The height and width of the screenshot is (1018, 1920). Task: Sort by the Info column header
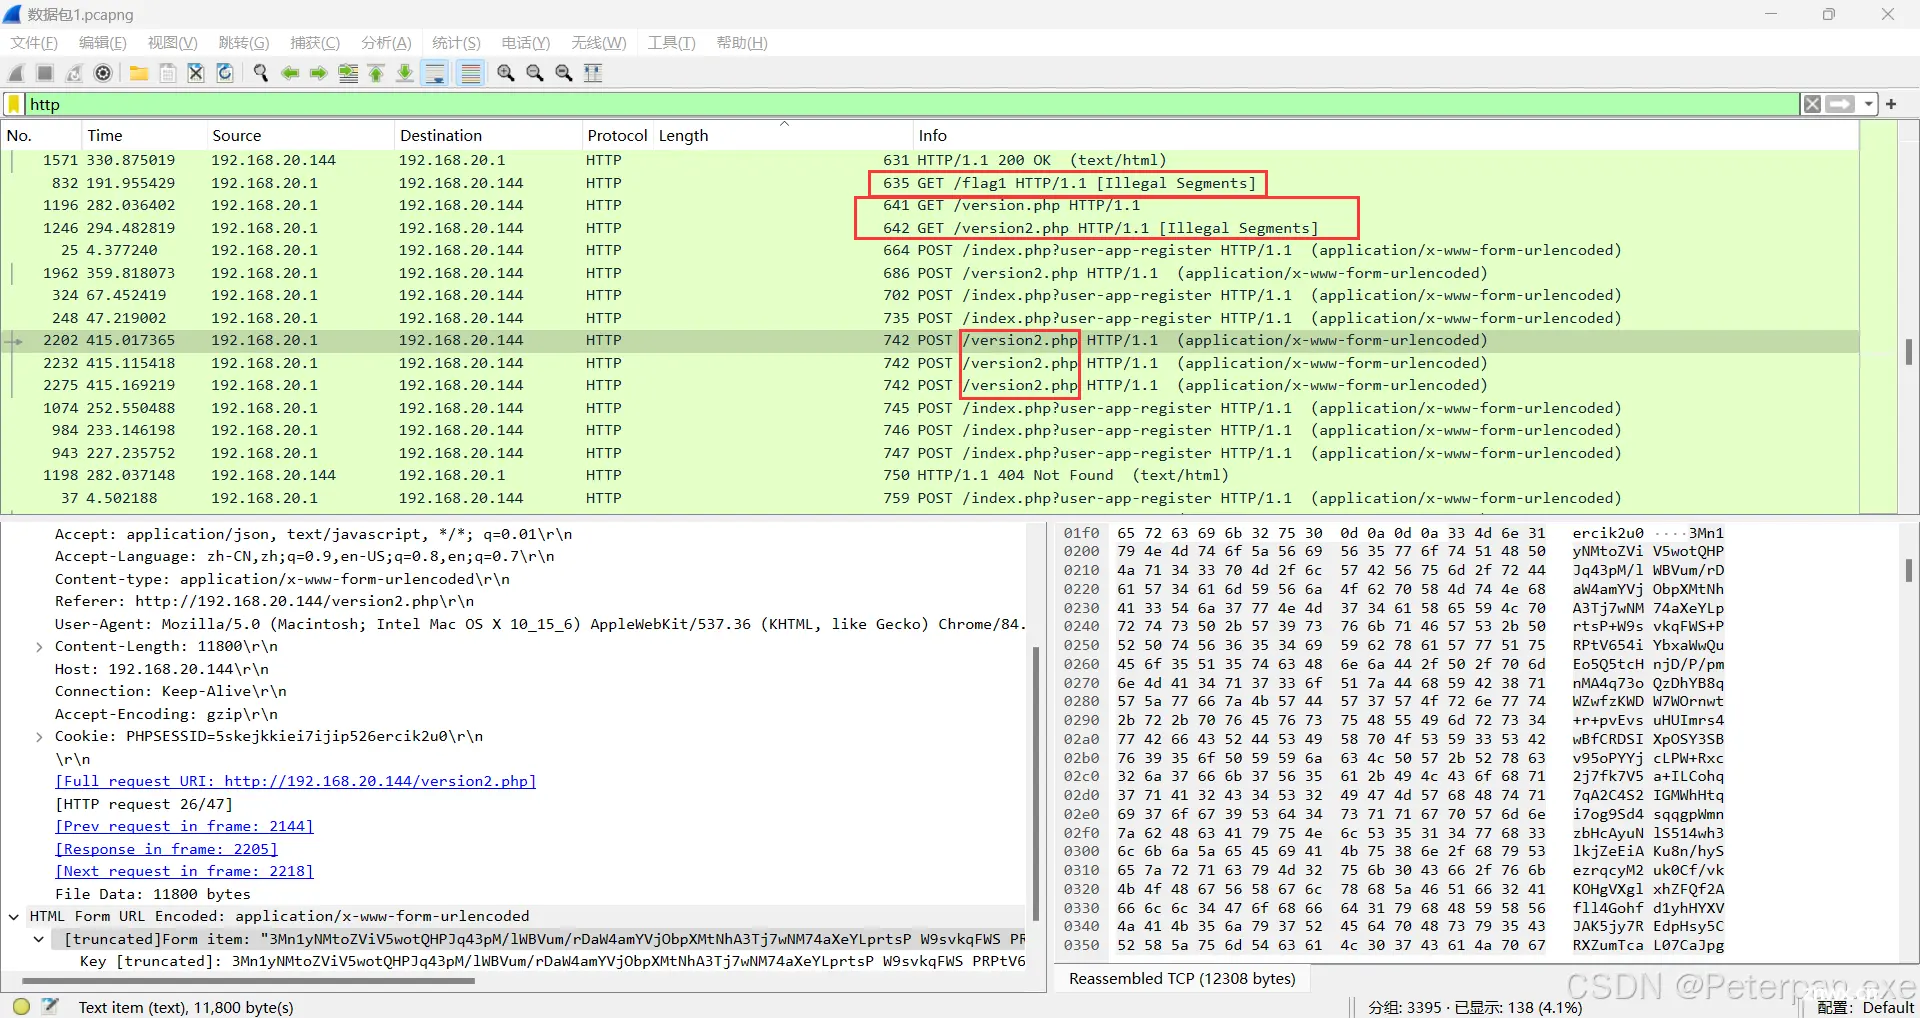[x=1385, y=136]
